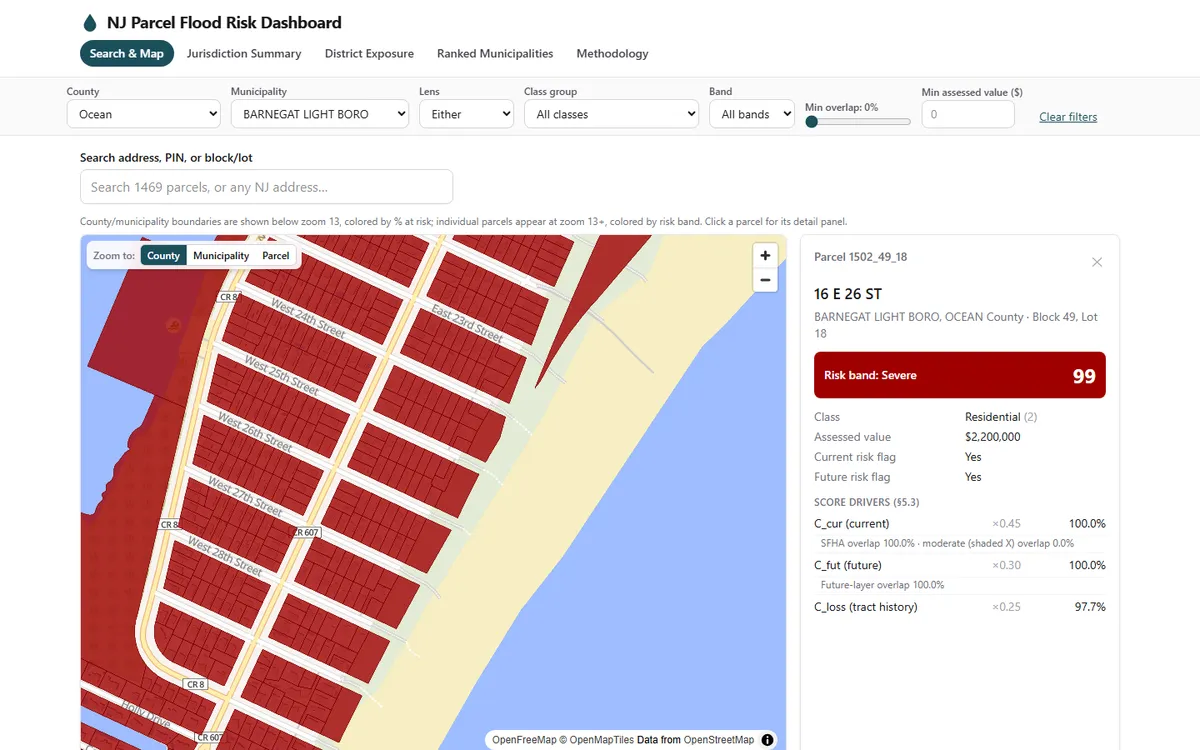
Task: Focus the Min assessed value field
Action: pyautogui.click(x=968, y=114)
